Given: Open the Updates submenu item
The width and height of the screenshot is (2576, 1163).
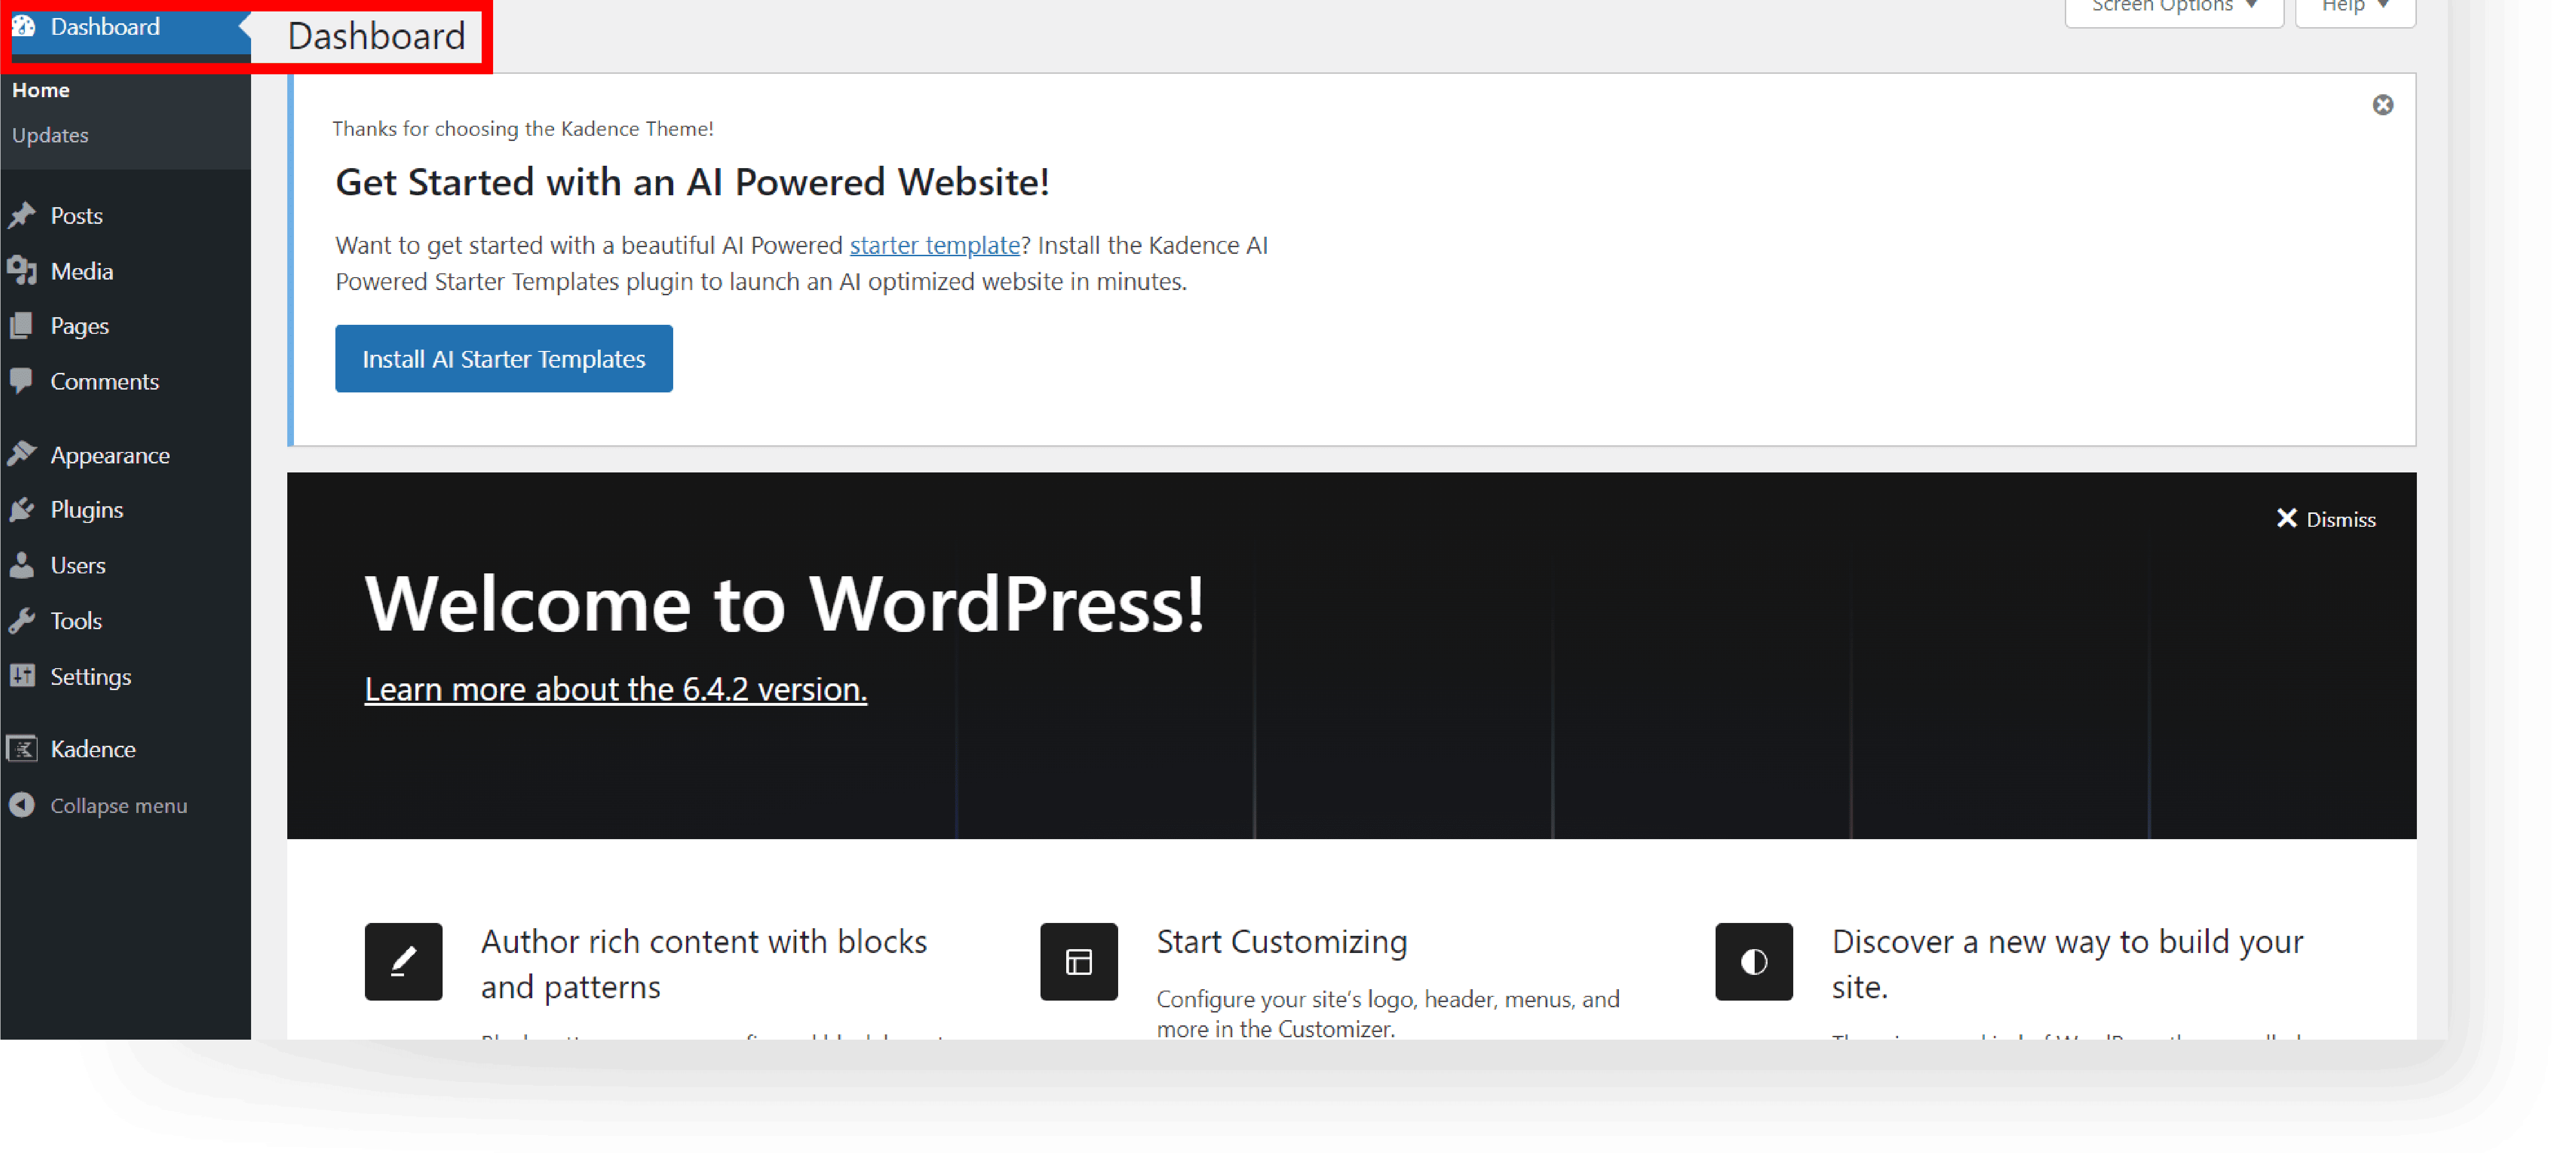Looking at the screenshot, I should (50, 135).
